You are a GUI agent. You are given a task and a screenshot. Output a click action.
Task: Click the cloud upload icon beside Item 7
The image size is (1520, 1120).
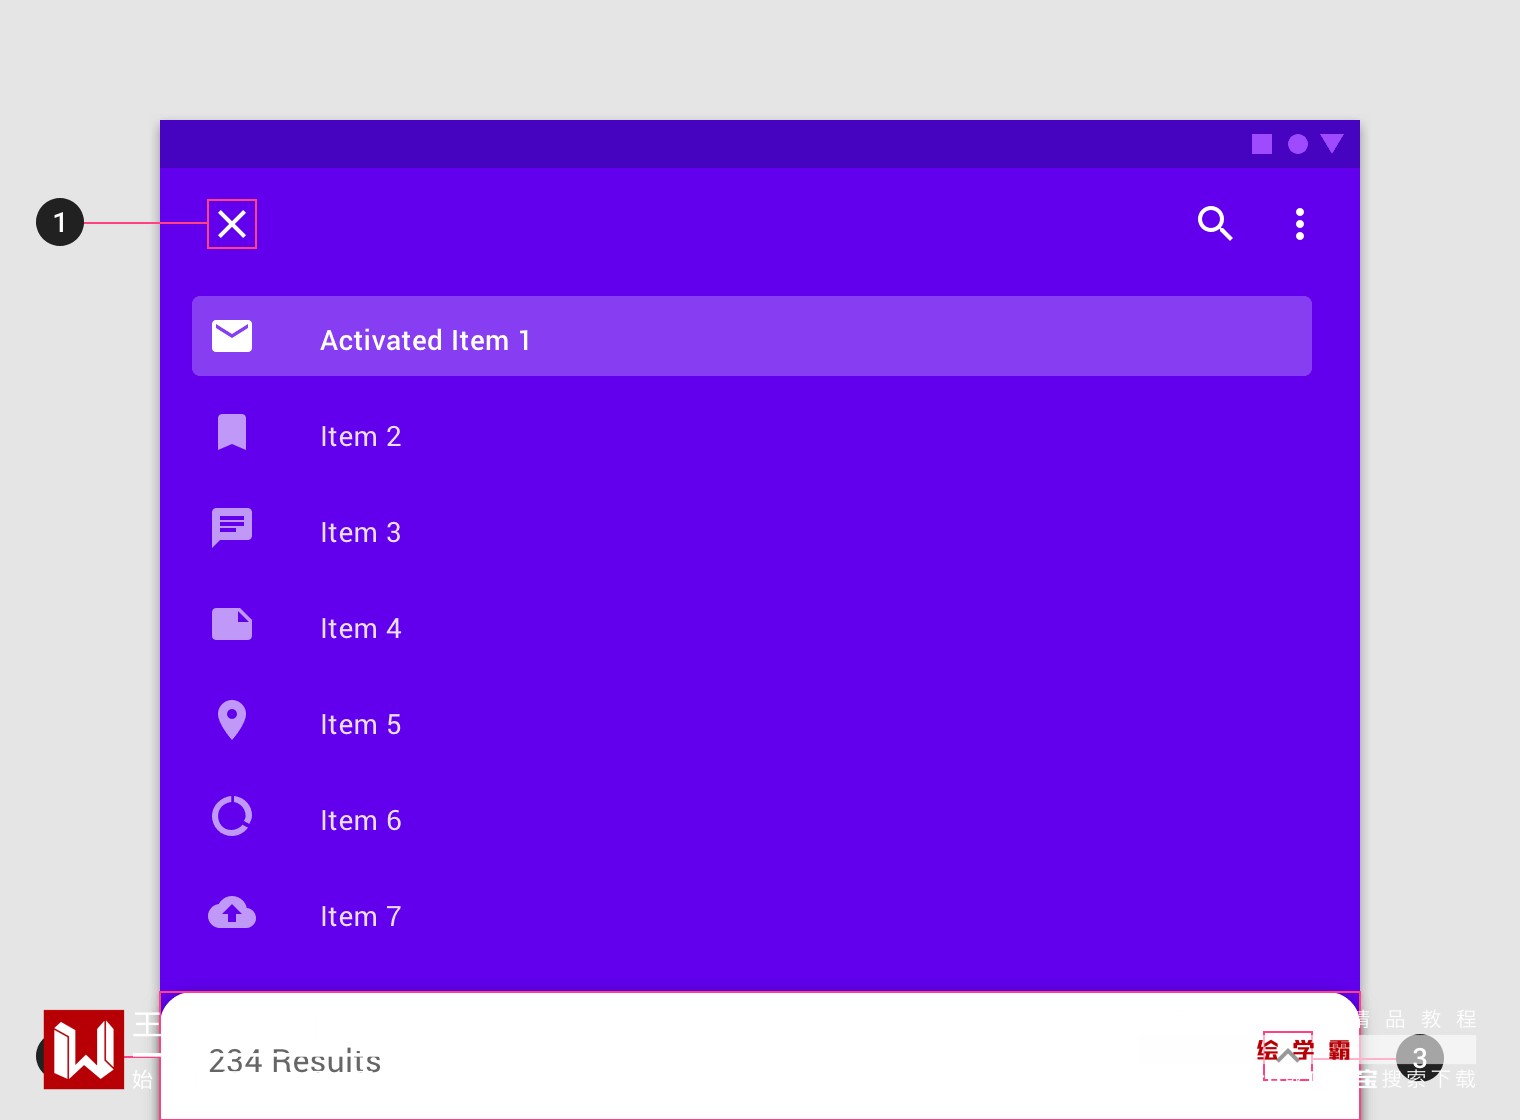click(x=232, y=912)
